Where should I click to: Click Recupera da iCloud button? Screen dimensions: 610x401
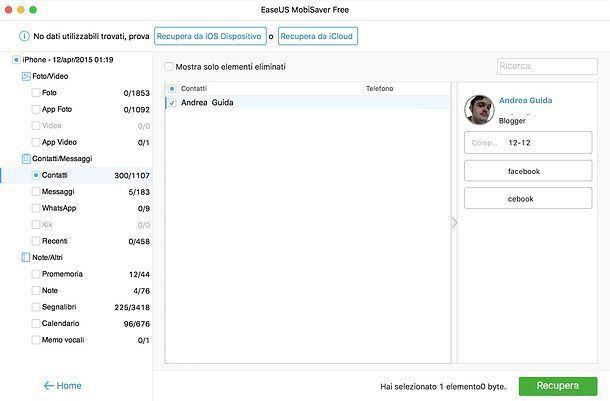click(x=317, y=36)
